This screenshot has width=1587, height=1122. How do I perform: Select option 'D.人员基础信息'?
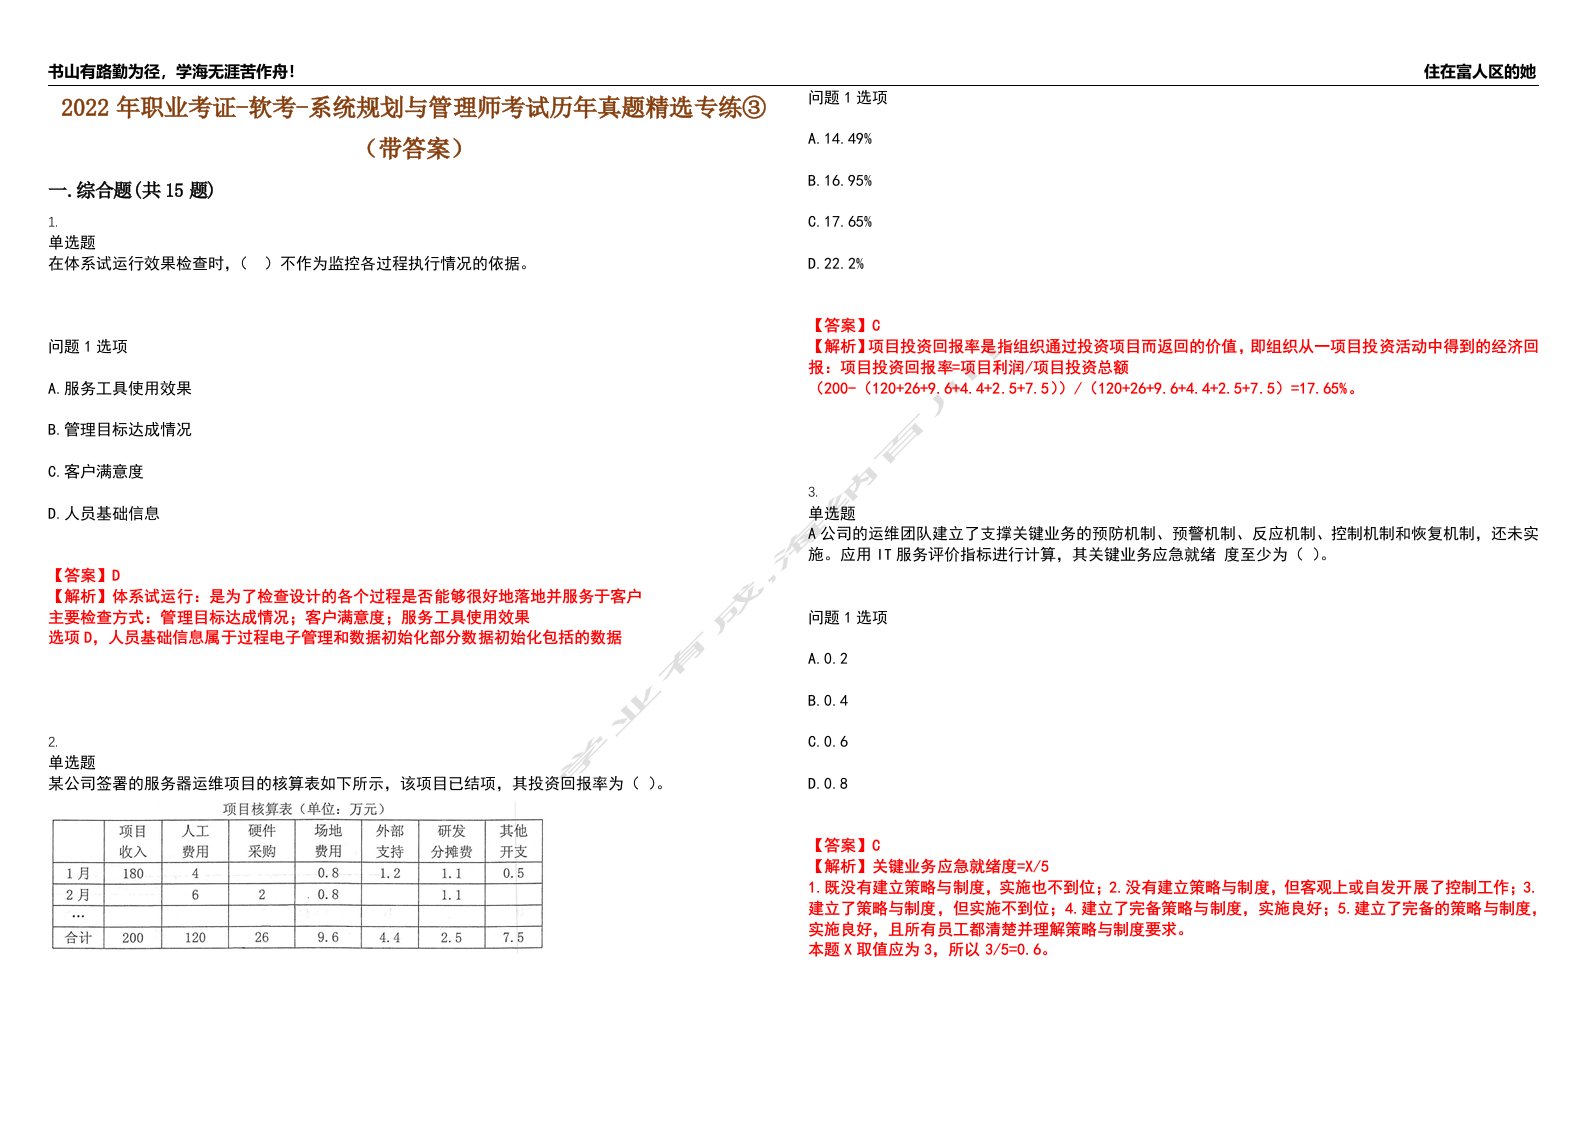click(104, 513)
